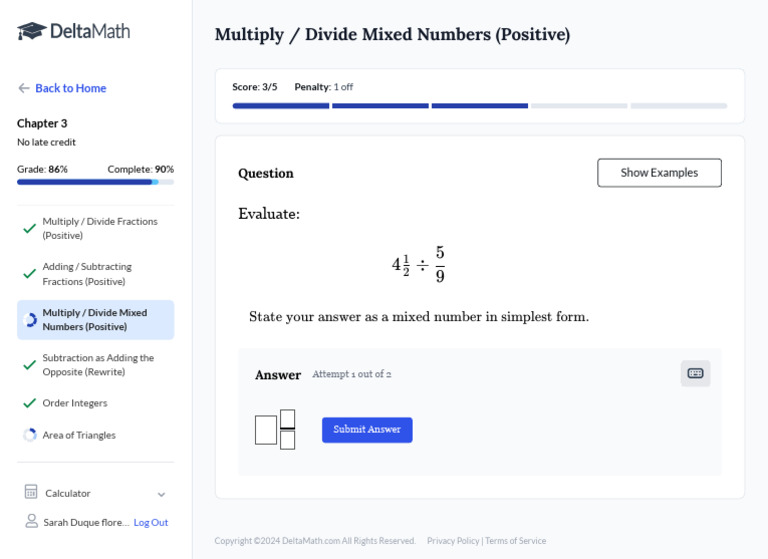Image resolution: width=768 pixels, height=559 pixels.
Task: Open the Terms of Service link
Action: (x=516, y=541)
